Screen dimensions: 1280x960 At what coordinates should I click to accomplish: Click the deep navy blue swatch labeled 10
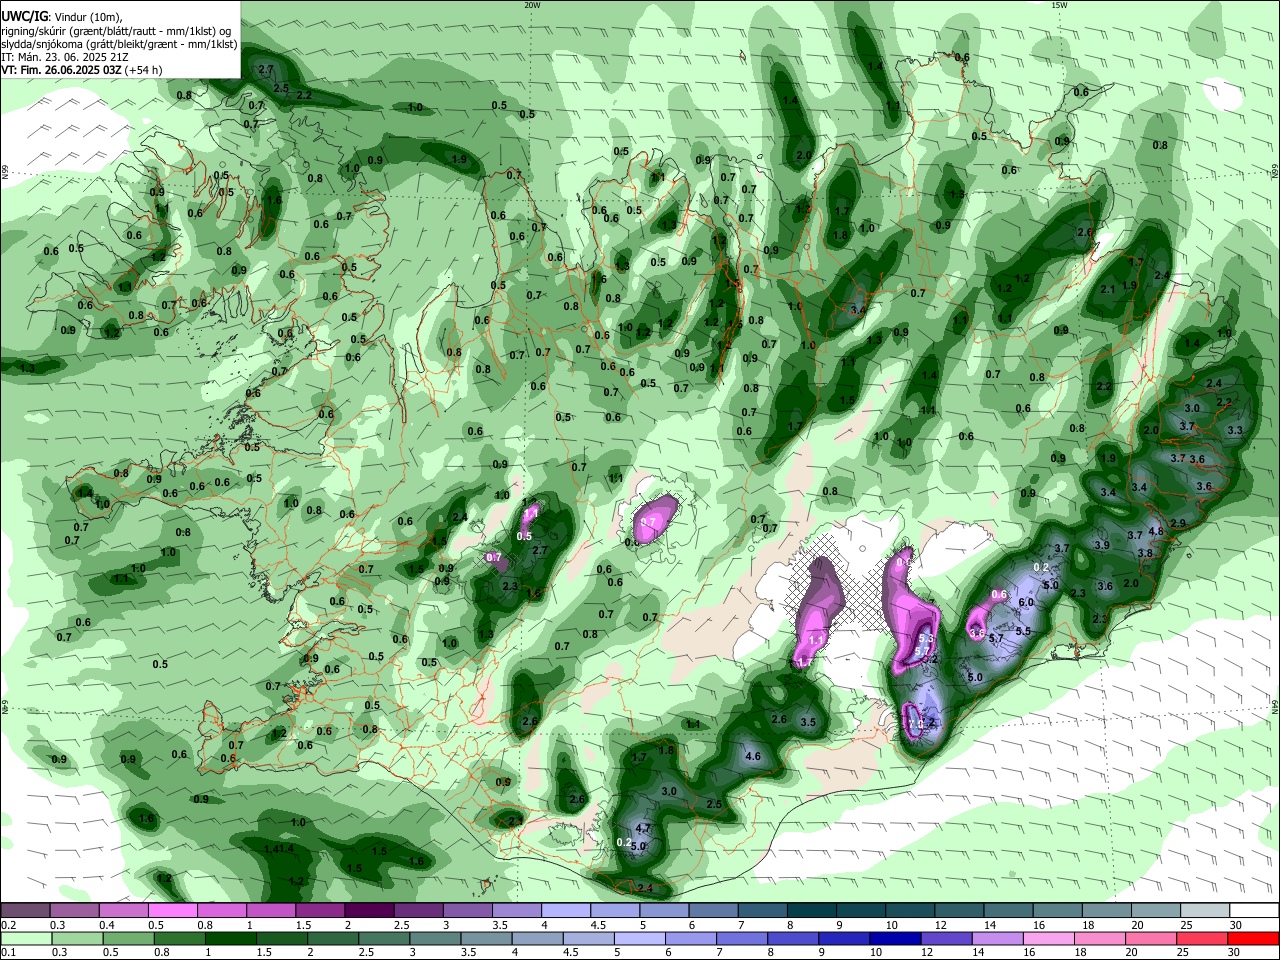click(x=893, y=938)
